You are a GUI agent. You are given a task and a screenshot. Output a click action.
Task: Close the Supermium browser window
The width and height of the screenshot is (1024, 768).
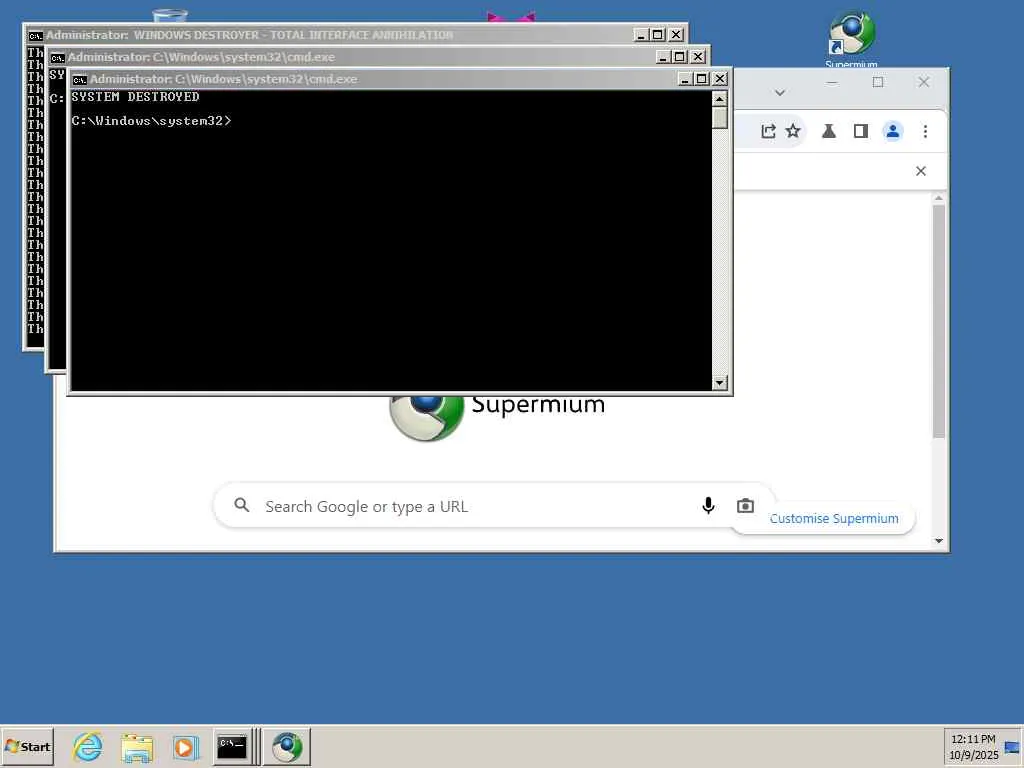coord(923,82)
